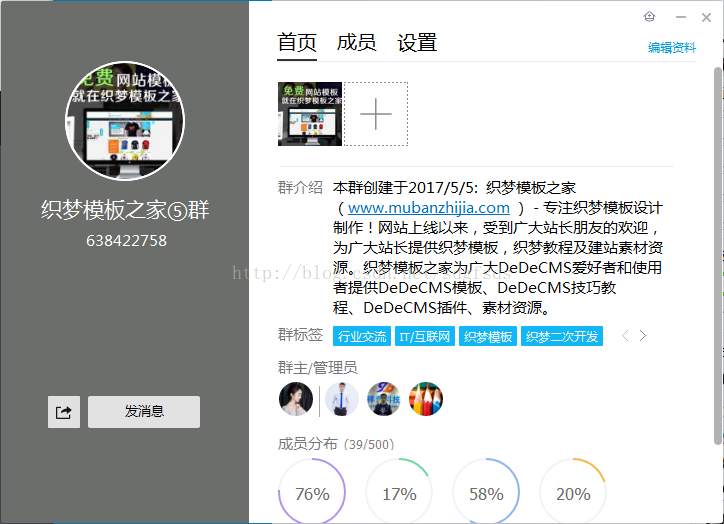Click the 成员分布 (39/500) heading
This screenshot has height=524, width=724.
click(336, 444)
